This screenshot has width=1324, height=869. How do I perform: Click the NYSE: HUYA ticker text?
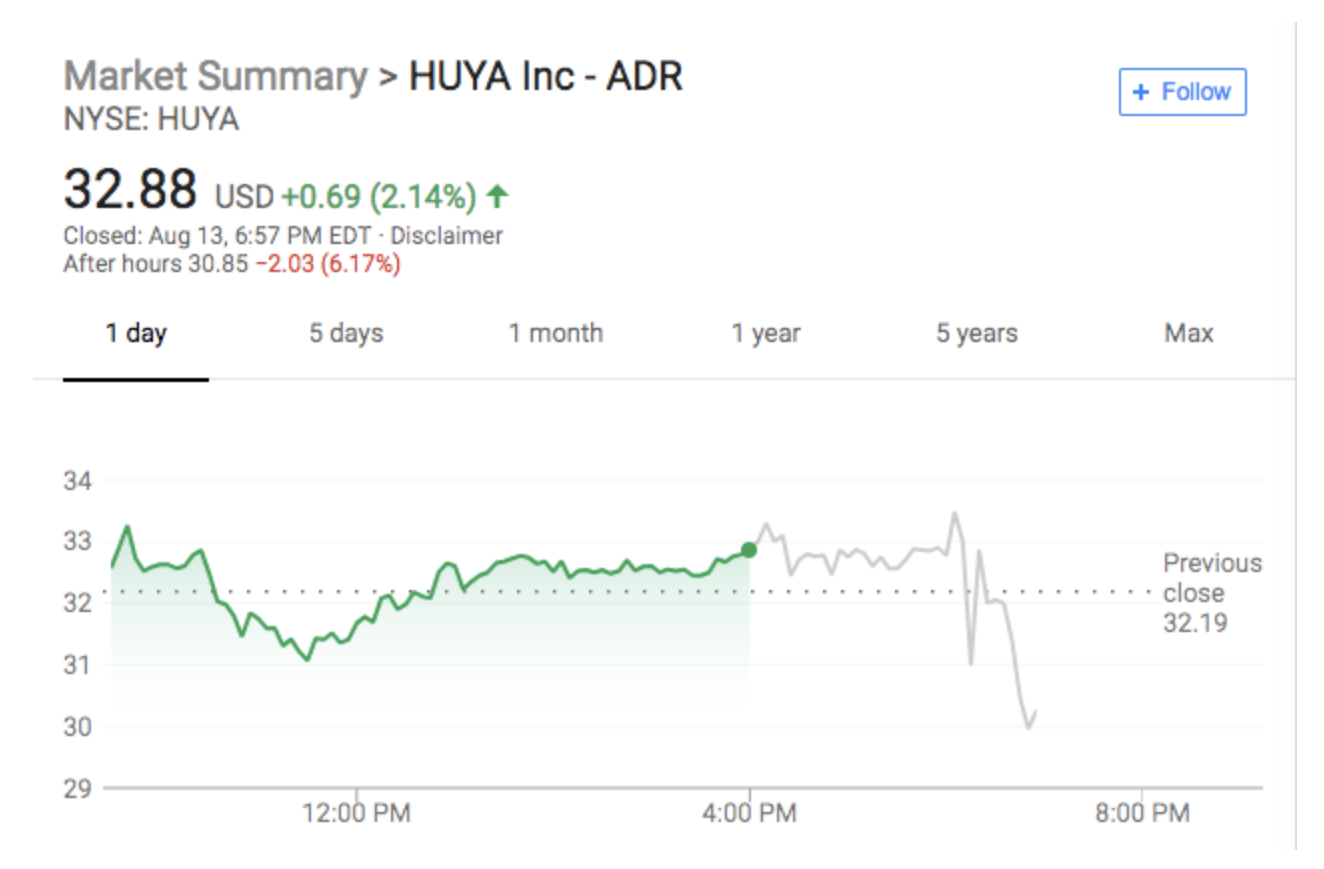tap(151, 120)
